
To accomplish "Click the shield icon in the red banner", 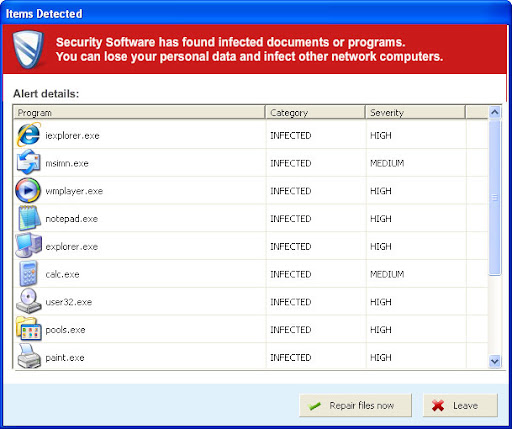I will [28, 49].
